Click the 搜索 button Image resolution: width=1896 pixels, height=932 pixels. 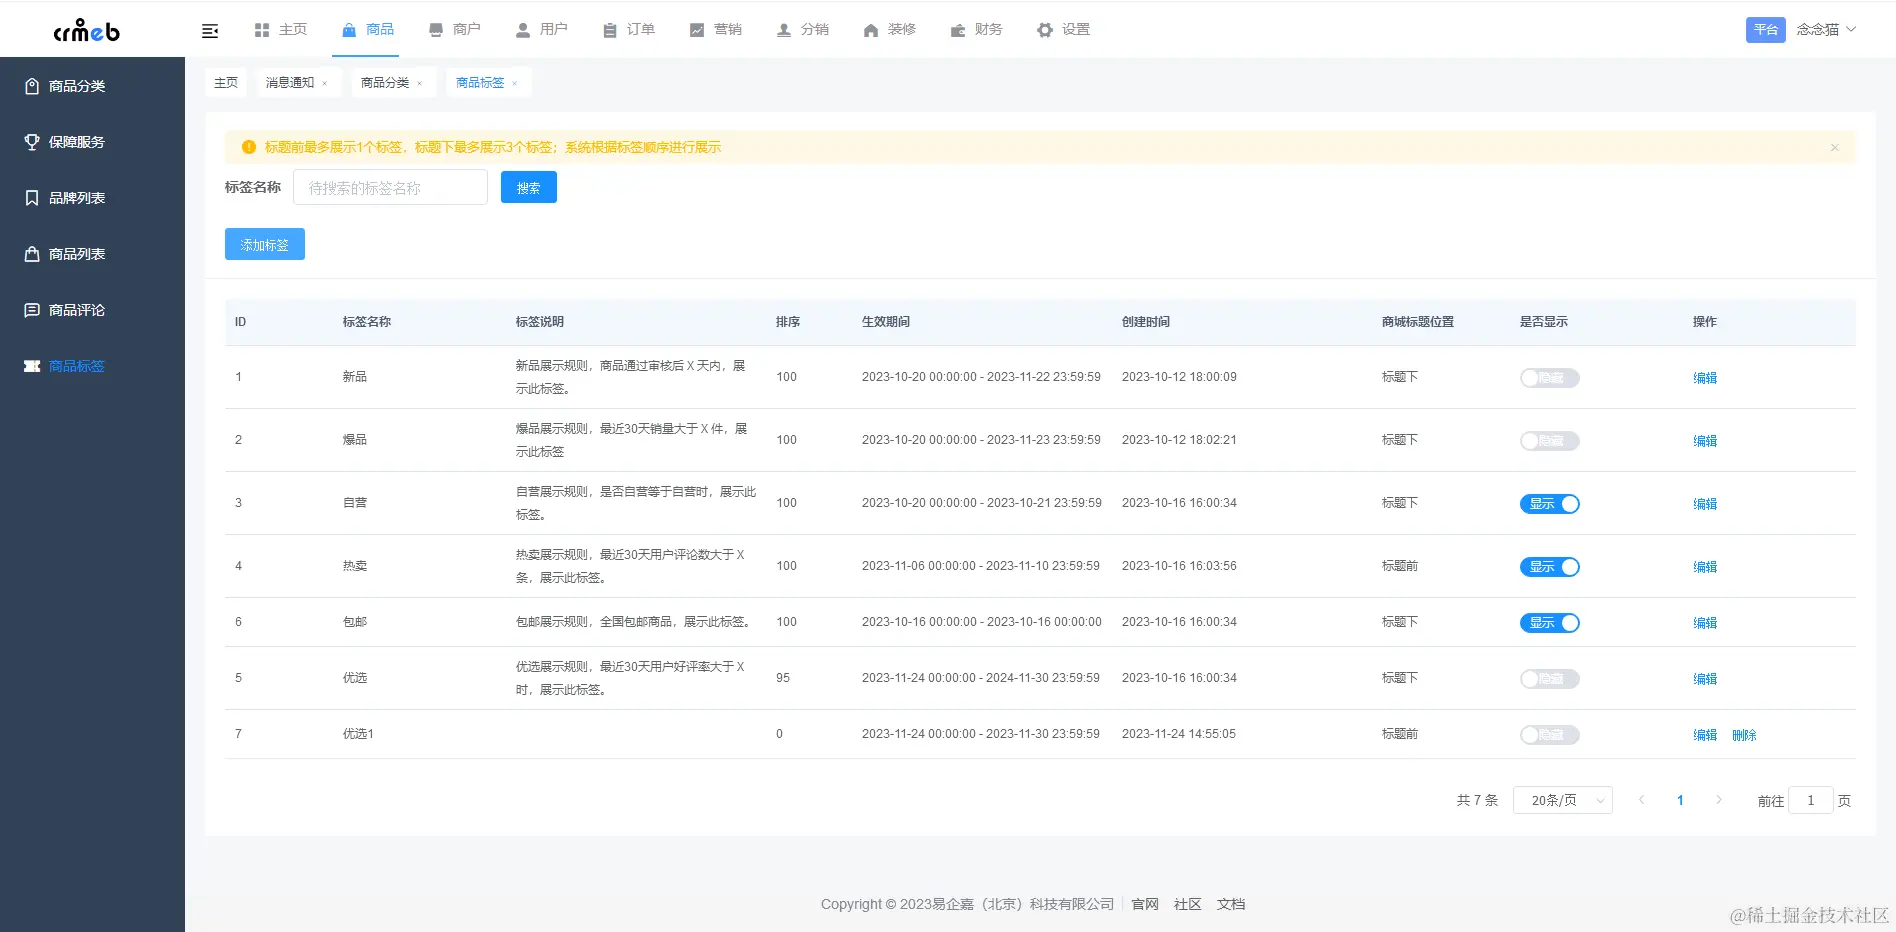pyautogui.click(x=529, y=187)
